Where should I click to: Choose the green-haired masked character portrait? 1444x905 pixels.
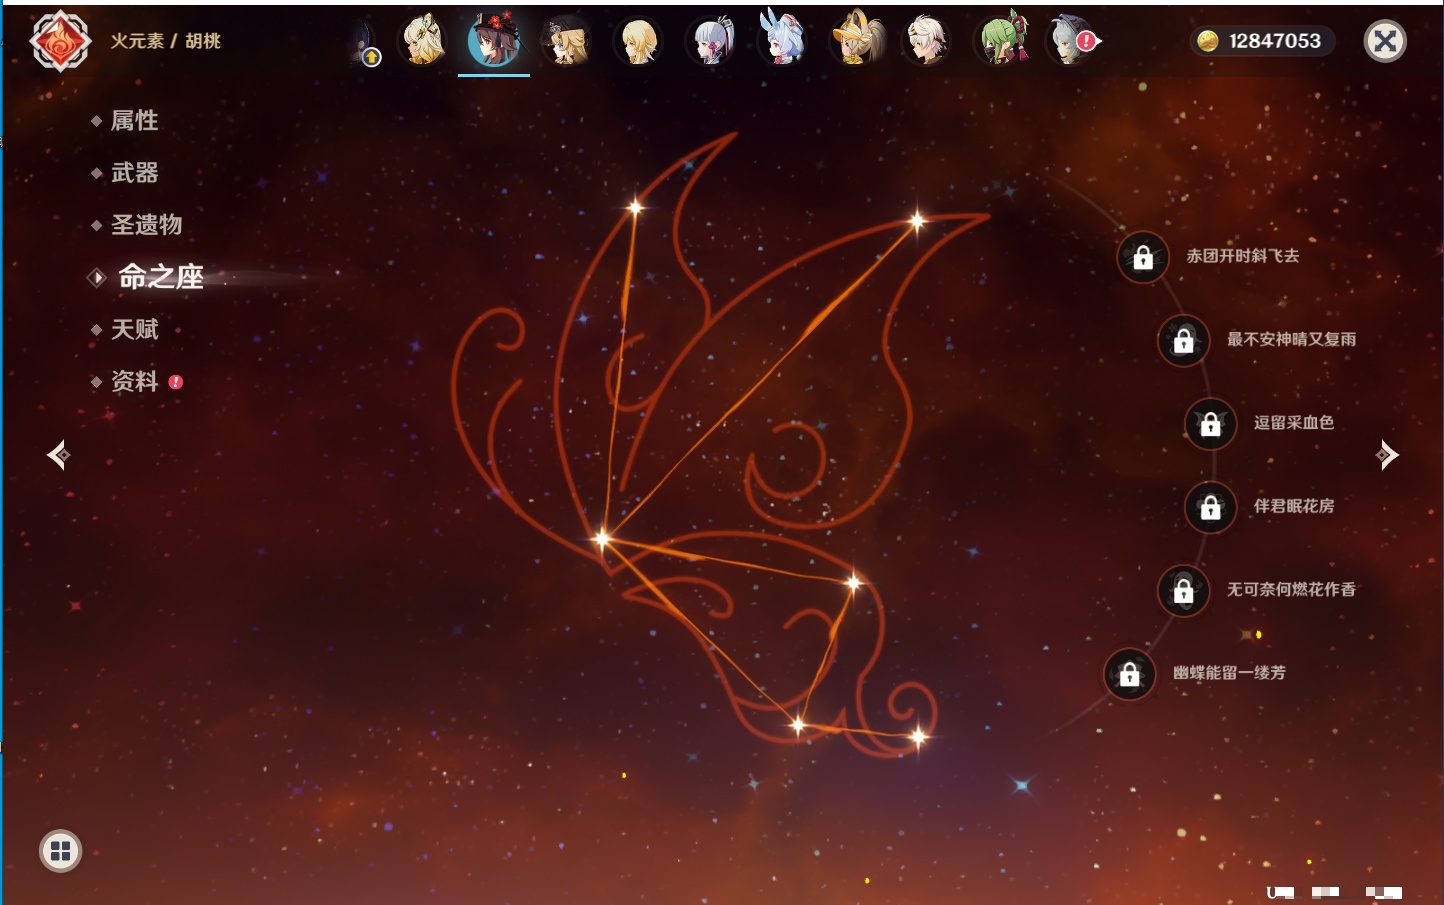pyautogui.click(x=1002, y=41)
